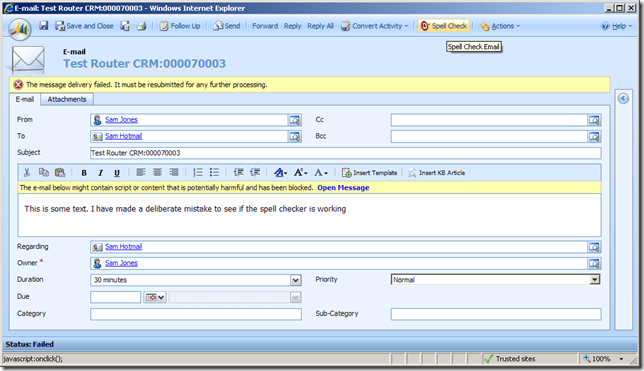Viewport: 644px width, 371px height.
Task: Open the Duration dropdown
Action: pos(295,280)
